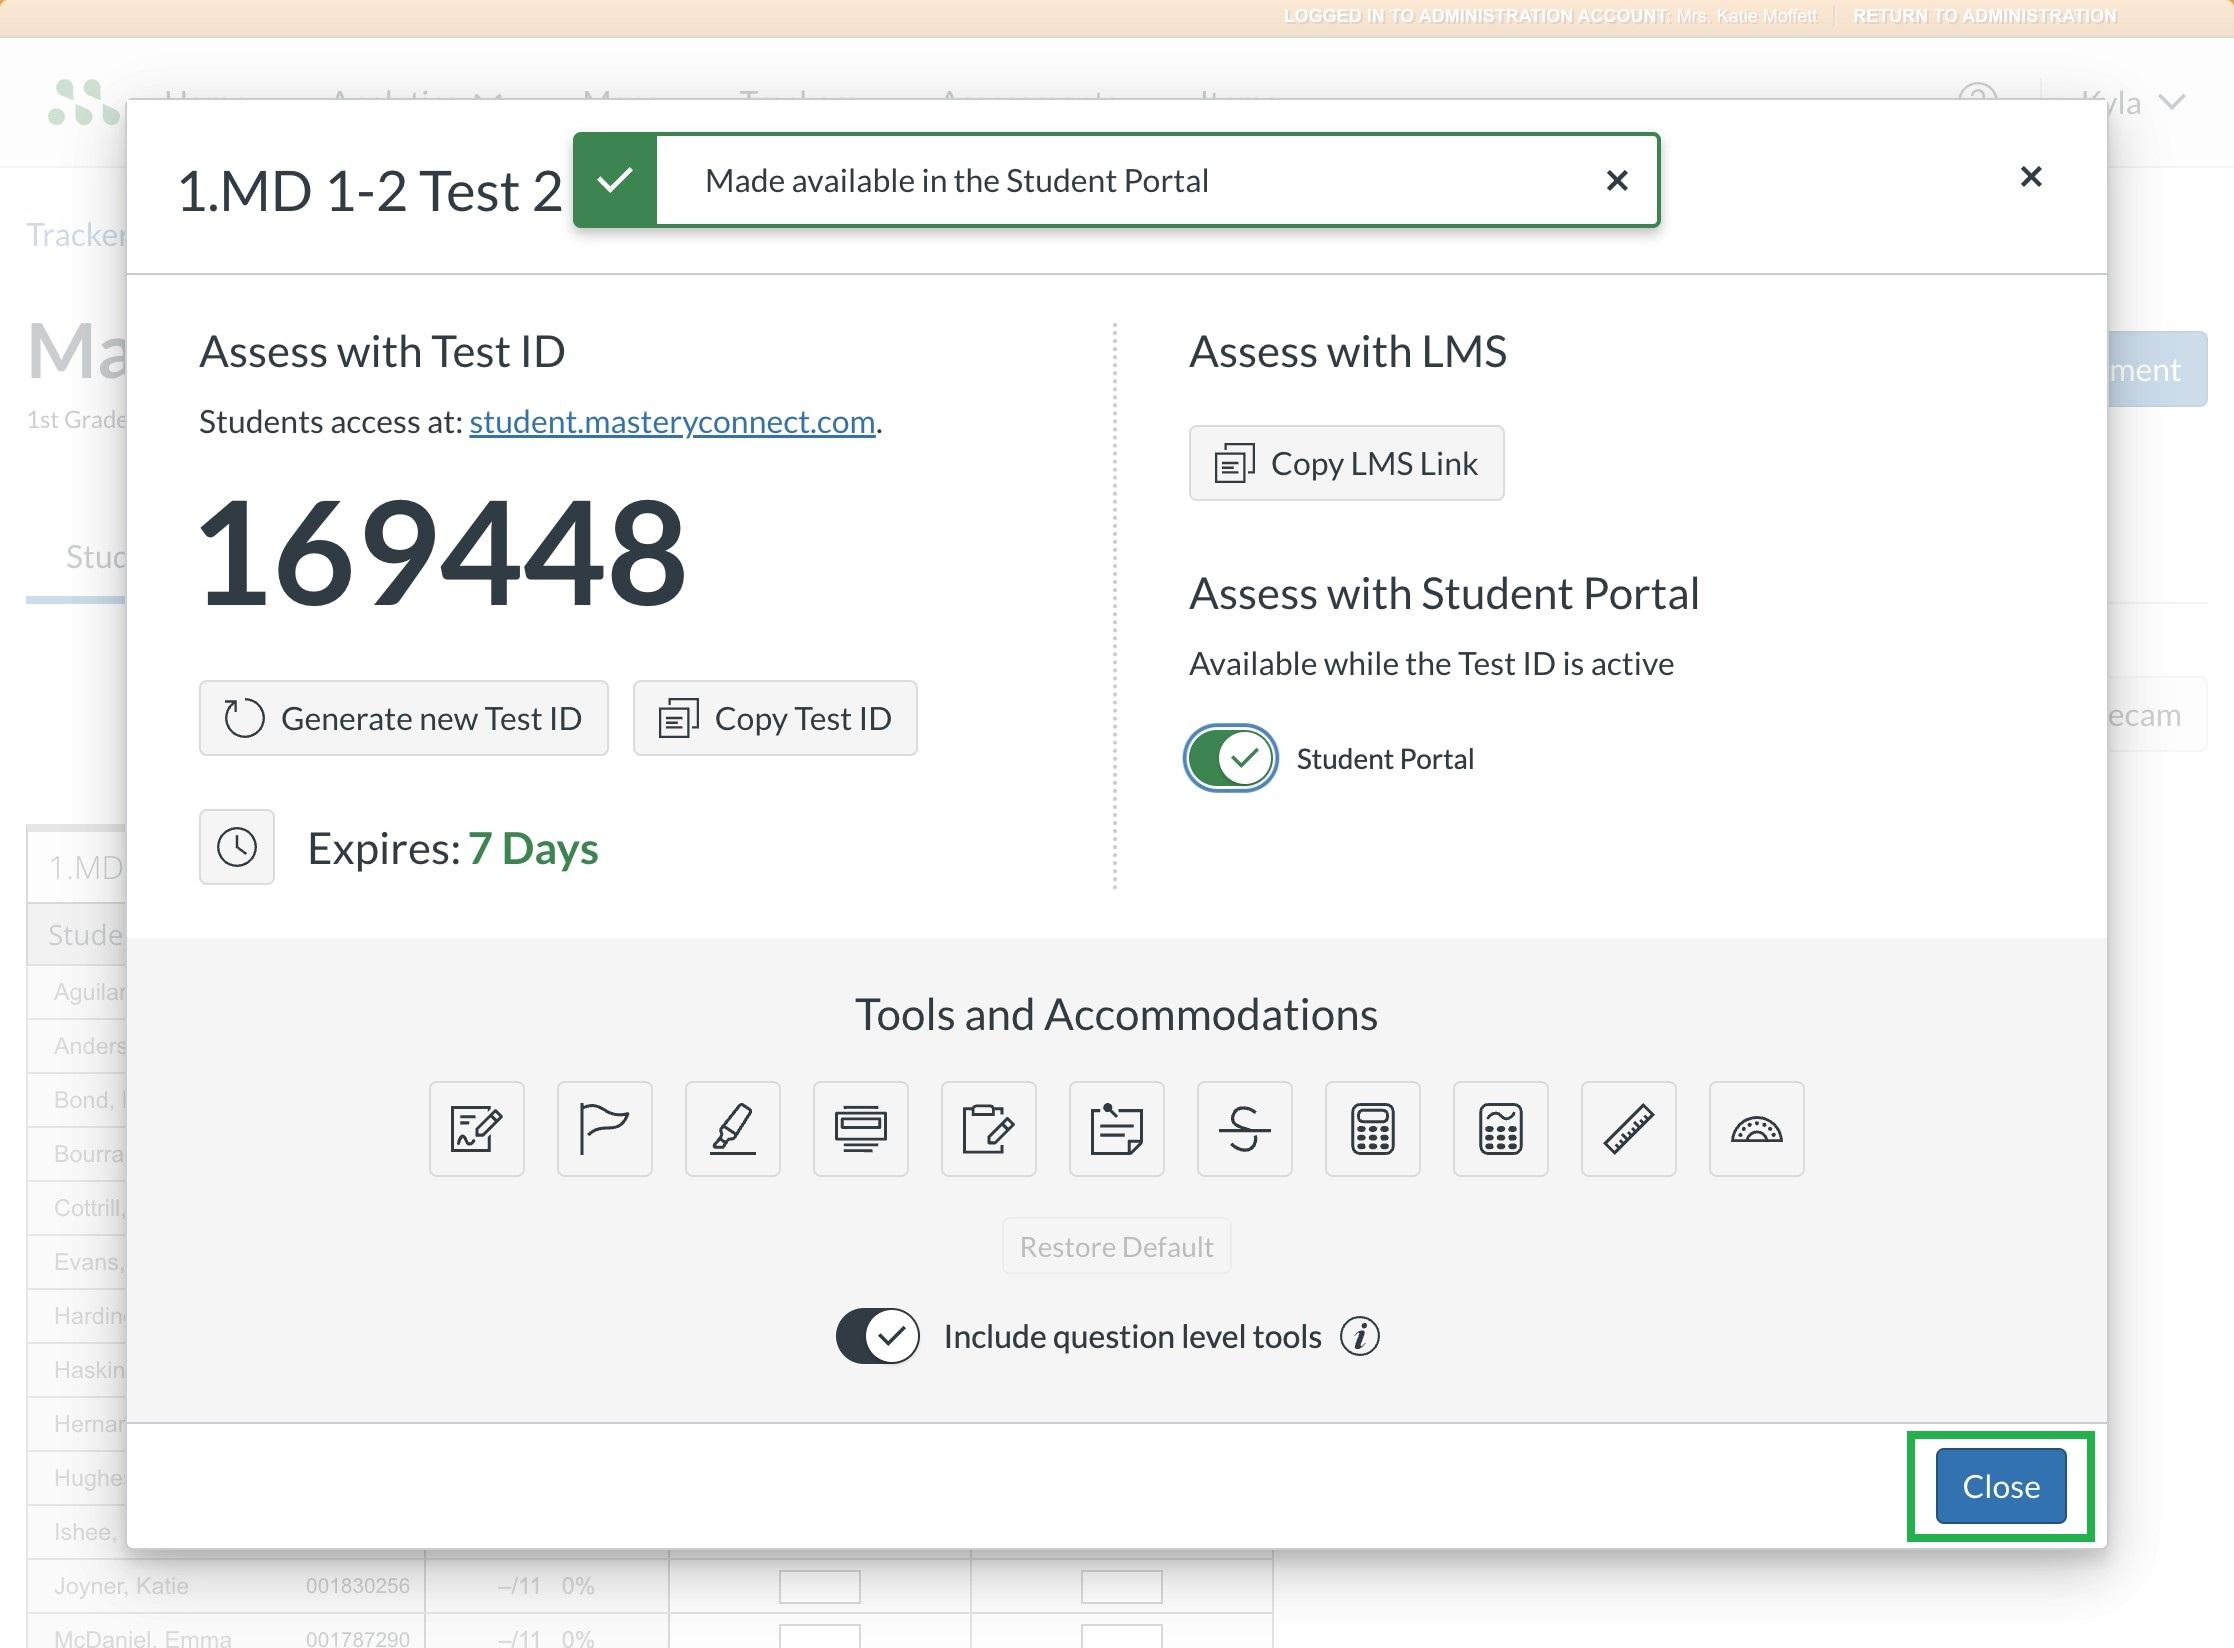This screenshot has width=2234, height=1648.
Task: Enable the protractor tool
Action: 1756,1129
